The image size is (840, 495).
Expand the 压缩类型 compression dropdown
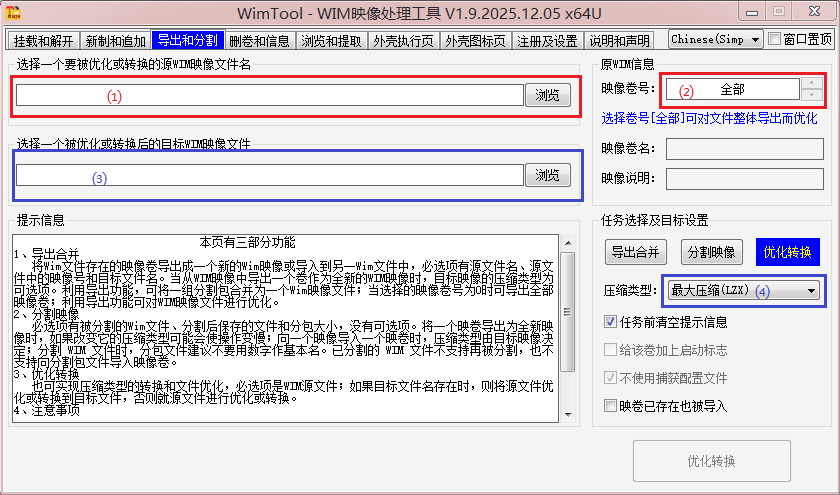744,291
